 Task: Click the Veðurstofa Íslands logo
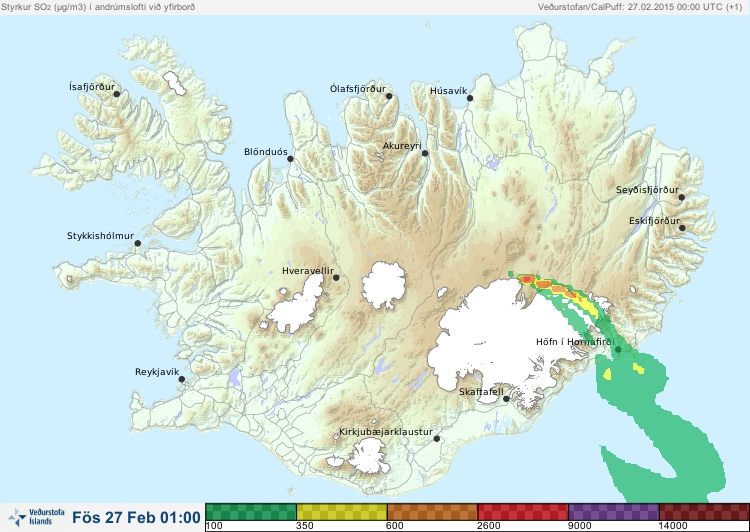coord(36,517)
